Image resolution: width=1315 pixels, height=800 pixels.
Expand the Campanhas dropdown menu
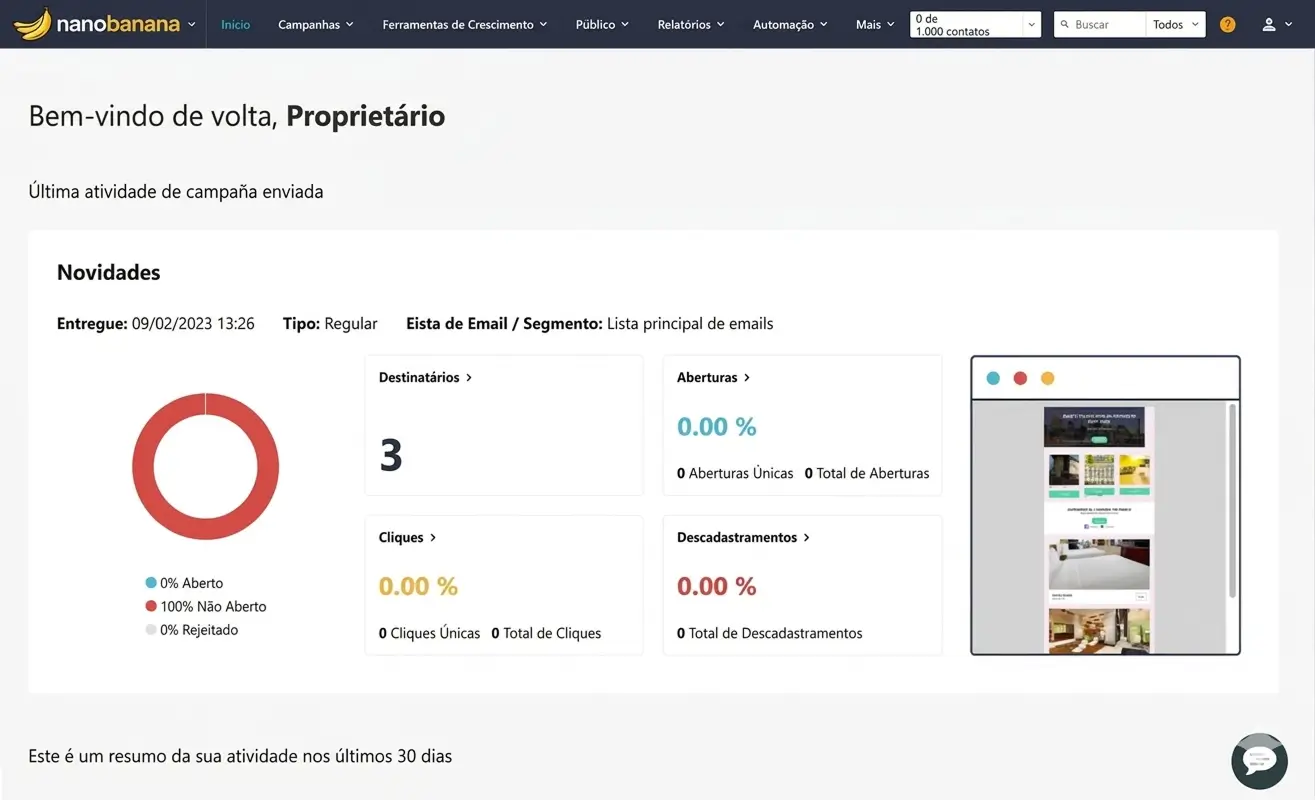(316, 24)
